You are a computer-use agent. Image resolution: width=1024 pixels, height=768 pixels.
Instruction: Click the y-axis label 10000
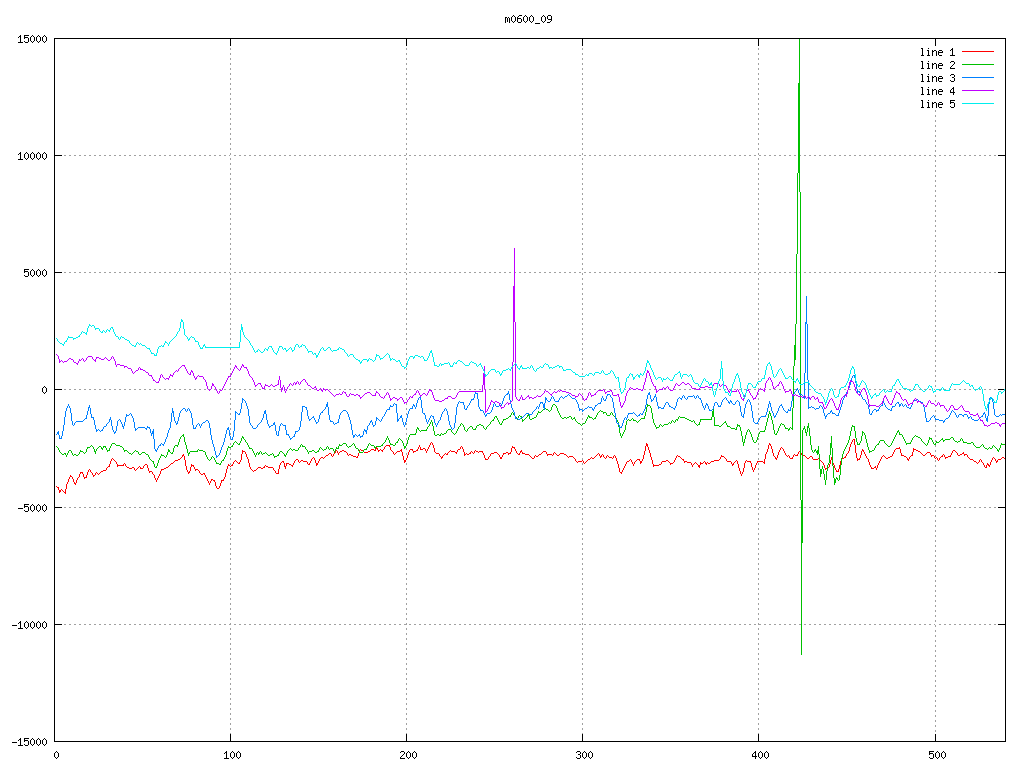click(x=32, y=156)
